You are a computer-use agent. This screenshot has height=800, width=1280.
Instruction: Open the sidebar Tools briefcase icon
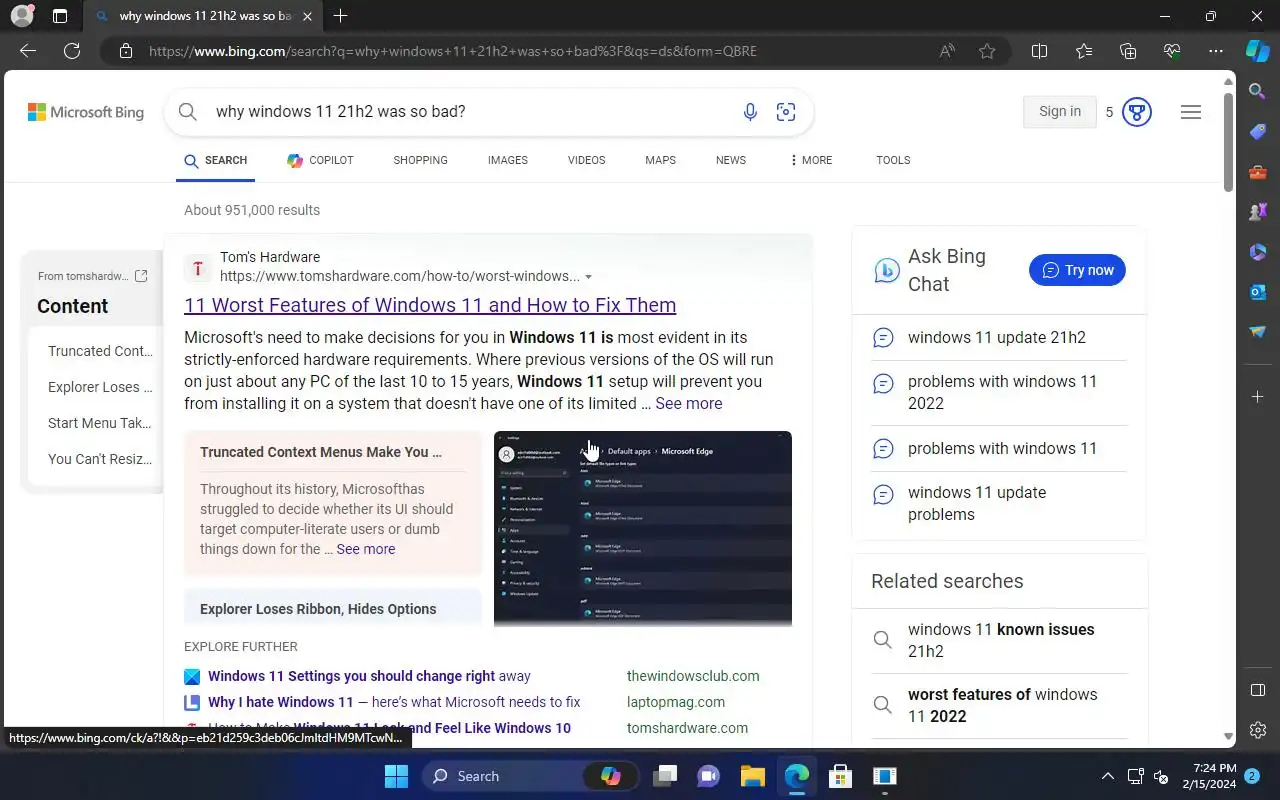(x=1258, y=172)
